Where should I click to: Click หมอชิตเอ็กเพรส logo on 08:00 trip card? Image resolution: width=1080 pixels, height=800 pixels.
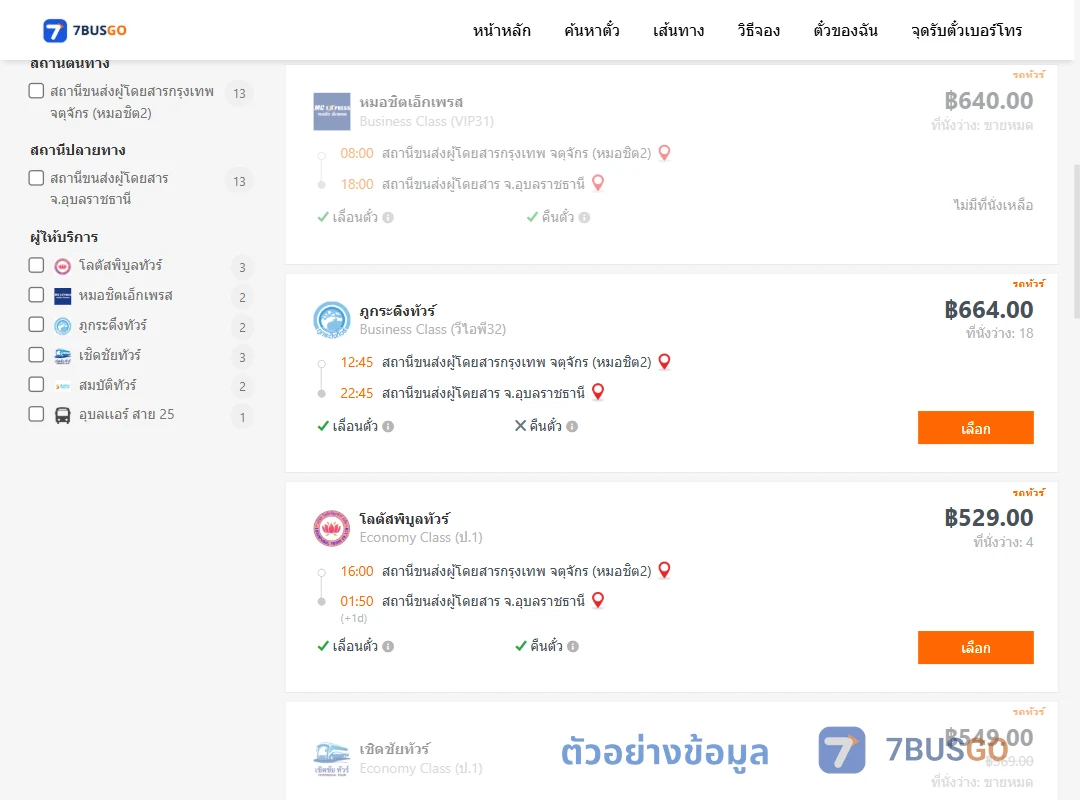tap(332, 112)
